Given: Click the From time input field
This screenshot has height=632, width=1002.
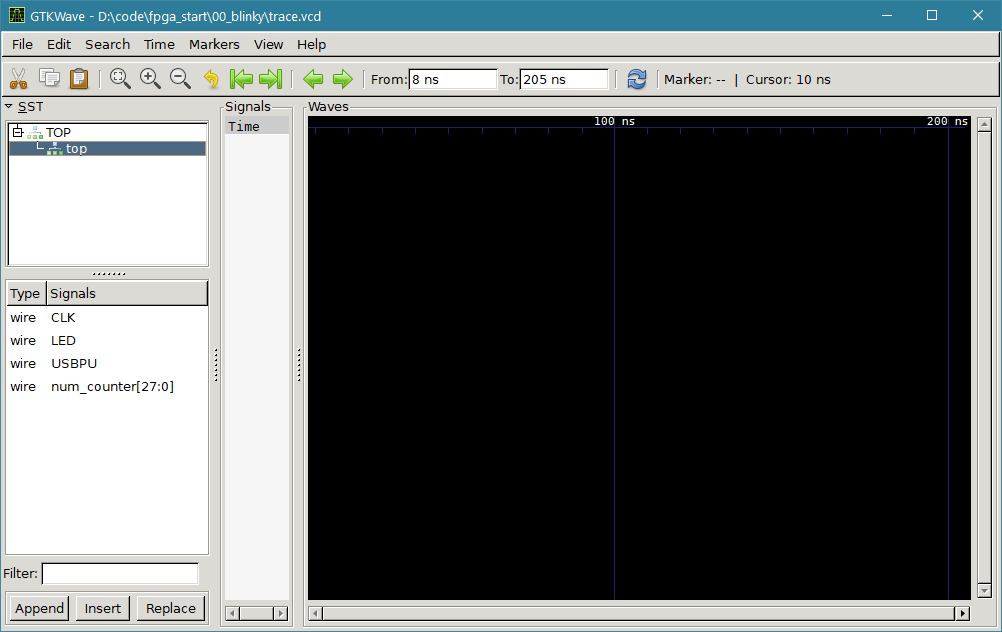Looking at the screenshot, I should coord(452,79).
